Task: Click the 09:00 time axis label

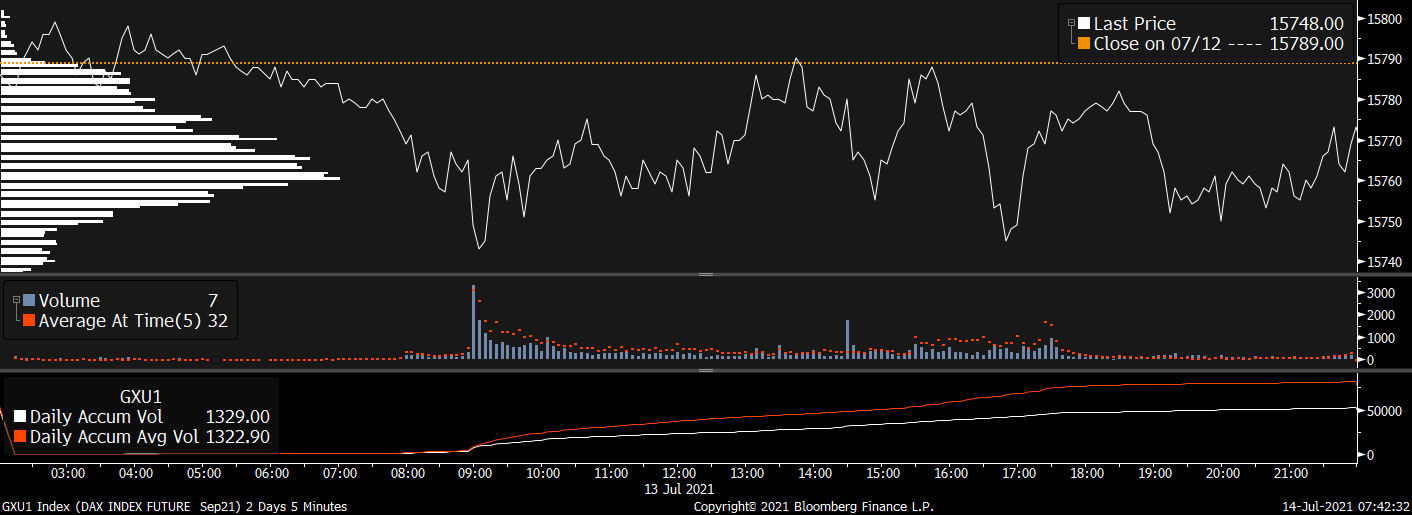Action: click(x=475, y=473)
